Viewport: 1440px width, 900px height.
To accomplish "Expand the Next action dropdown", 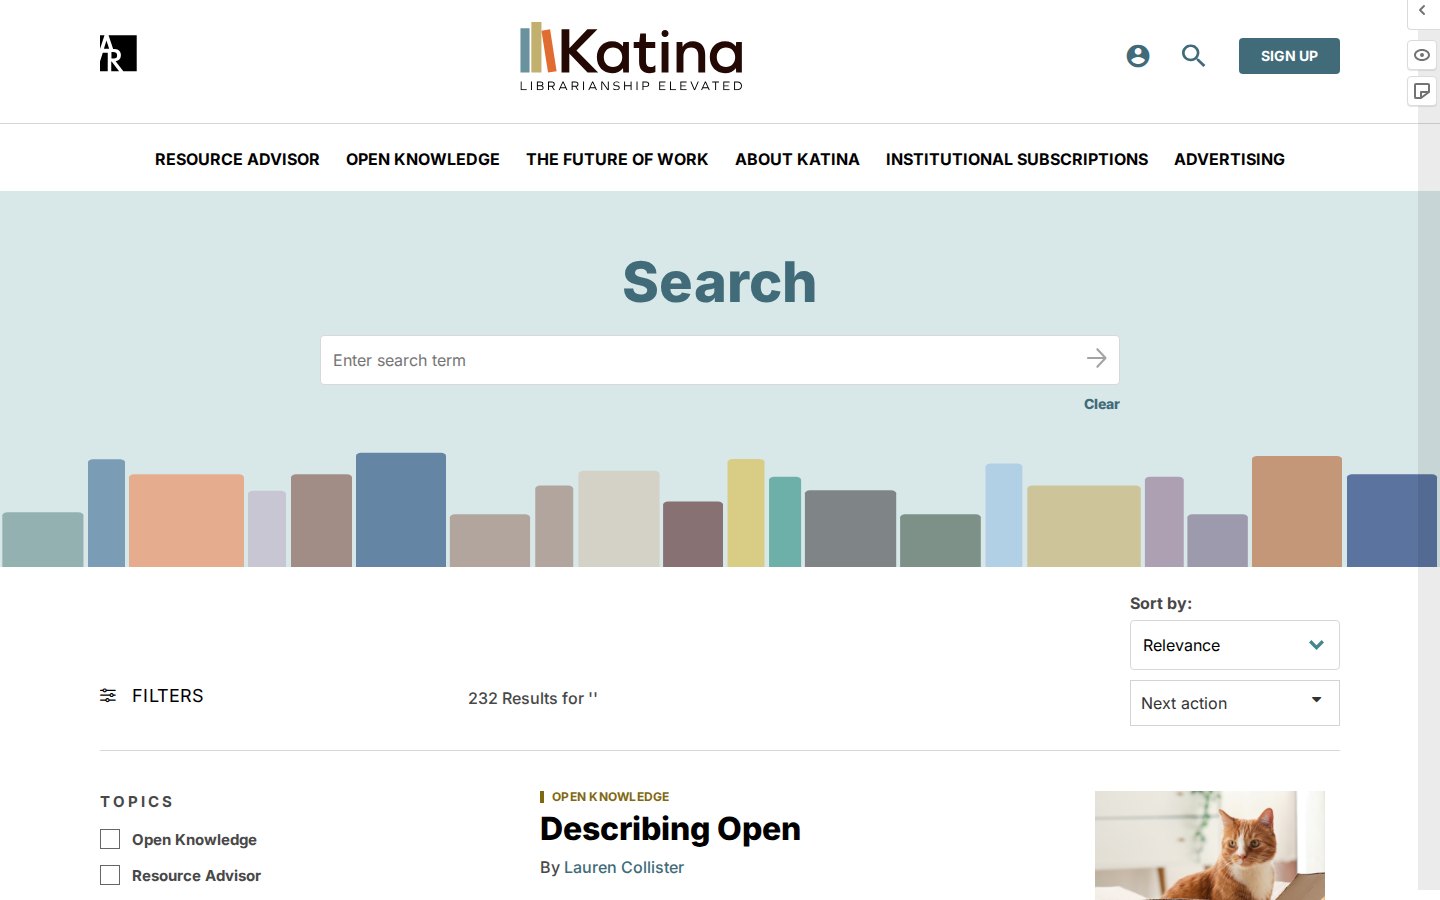I will point(1234,703).
